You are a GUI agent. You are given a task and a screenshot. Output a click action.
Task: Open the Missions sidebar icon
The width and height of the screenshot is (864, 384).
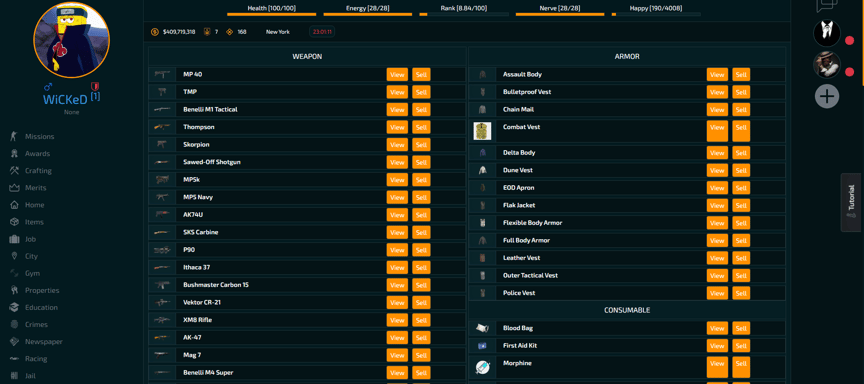point(14,137)
